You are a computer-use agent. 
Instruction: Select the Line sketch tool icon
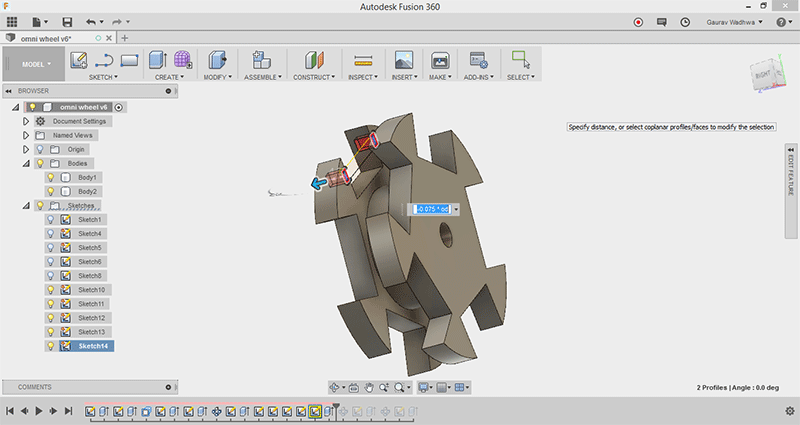pos(104,61)
